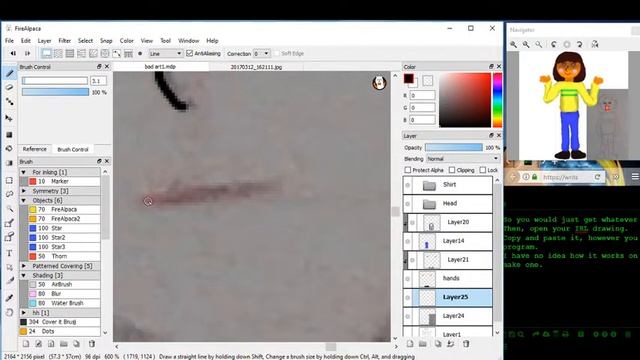Switch to the Reference tab
The height and width of the screenshot is (360, 640).
[x=35, y=149]
